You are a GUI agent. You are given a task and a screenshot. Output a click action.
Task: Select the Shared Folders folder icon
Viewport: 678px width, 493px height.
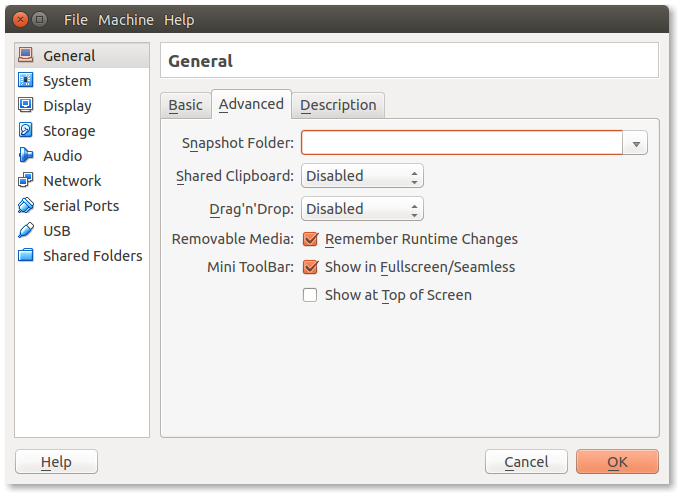[x=26, y=256]
